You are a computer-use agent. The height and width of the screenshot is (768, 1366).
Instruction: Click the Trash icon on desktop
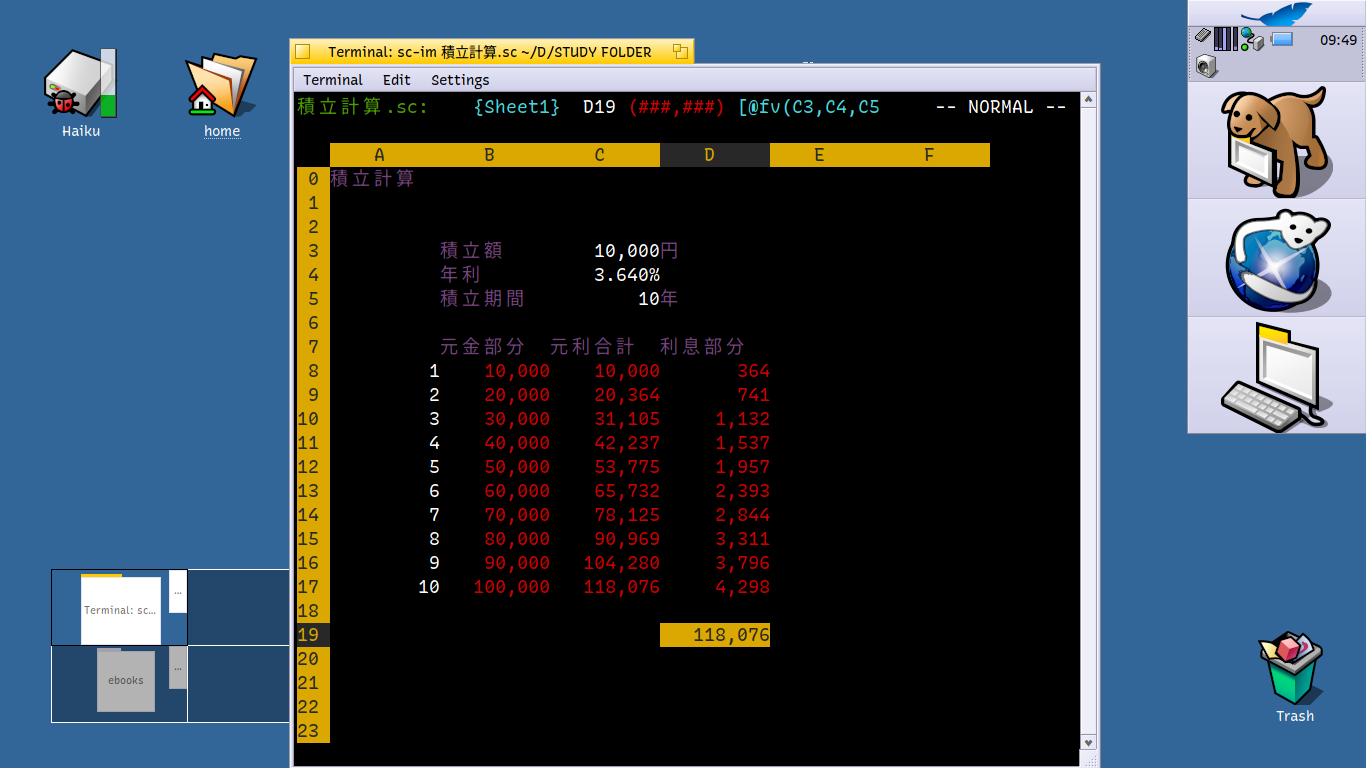click(1294, 670)
